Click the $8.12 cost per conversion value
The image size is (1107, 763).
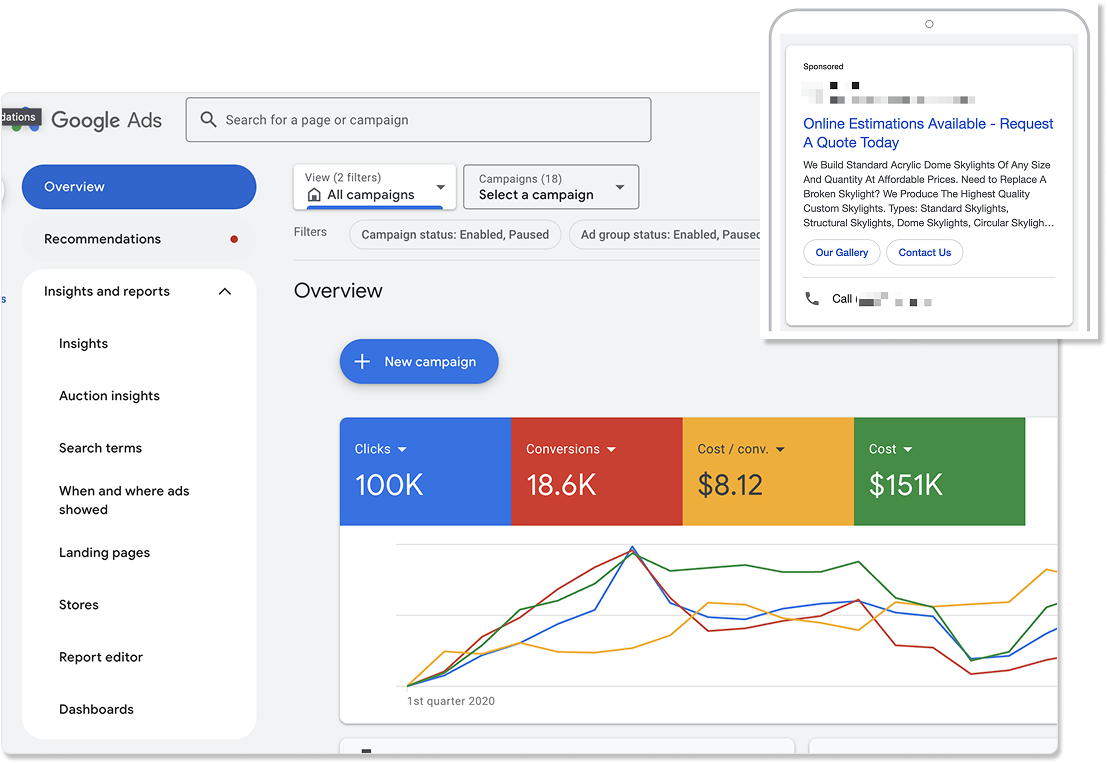pyautogui.click(x=730, y=485)
